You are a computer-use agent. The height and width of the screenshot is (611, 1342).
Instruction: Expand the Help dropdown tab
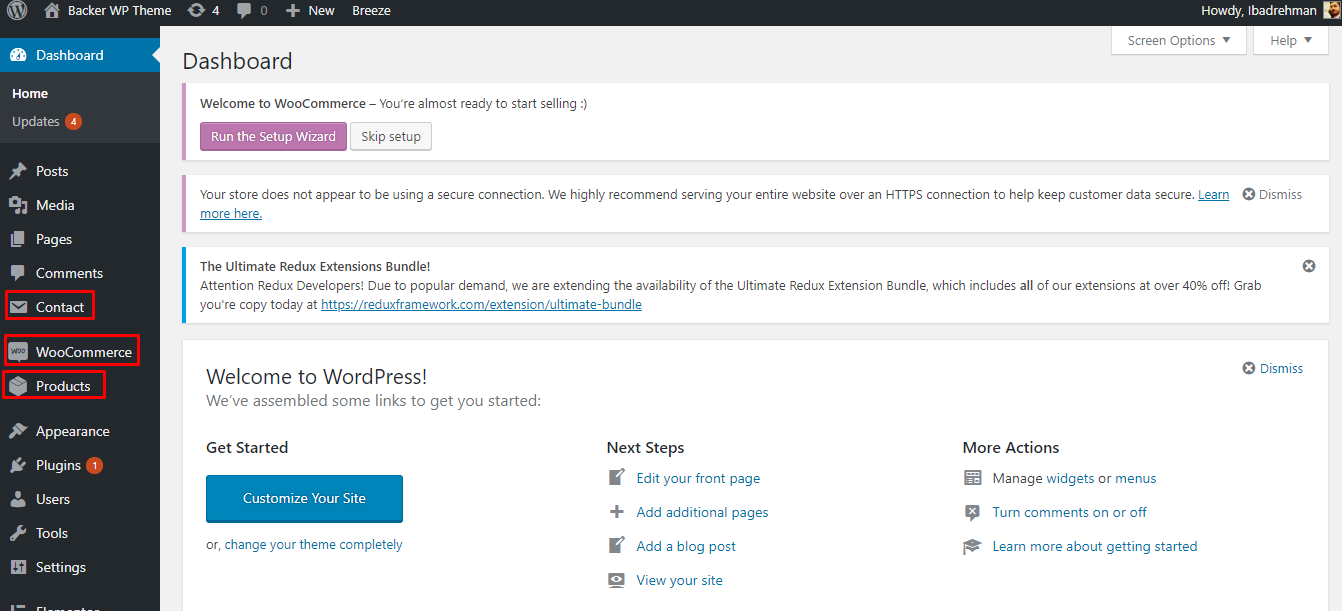click(1290, 41)
